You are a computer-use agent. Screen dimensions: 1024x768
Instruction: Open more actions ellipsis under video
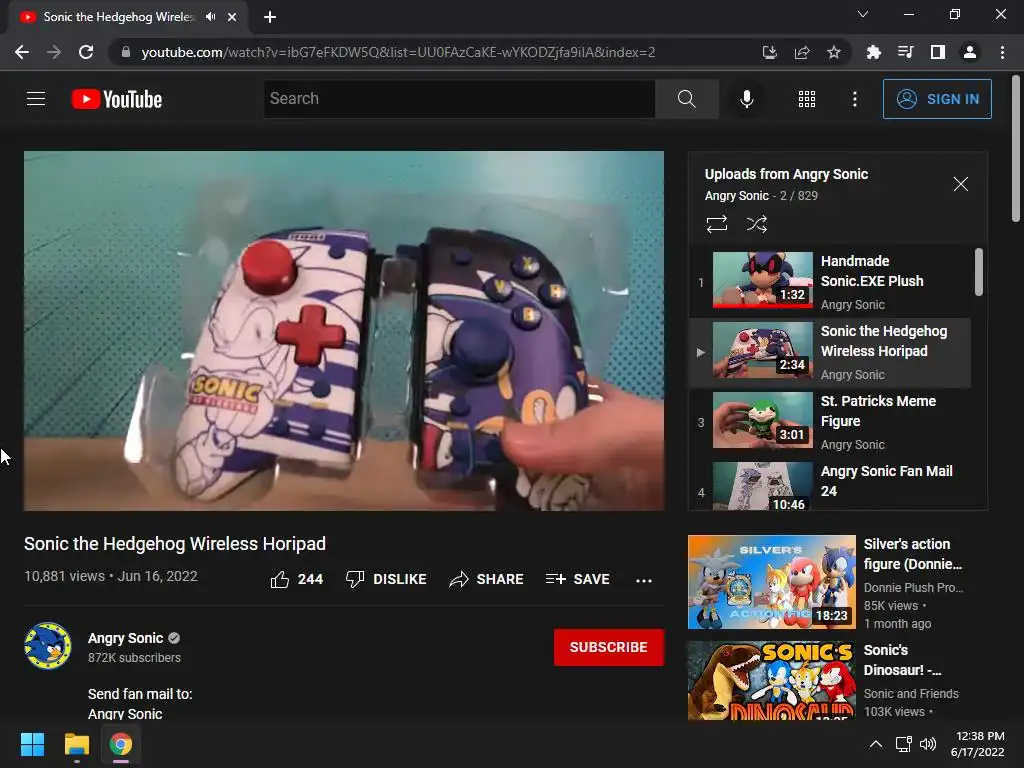pyautogui.click(x=644, y=580)
